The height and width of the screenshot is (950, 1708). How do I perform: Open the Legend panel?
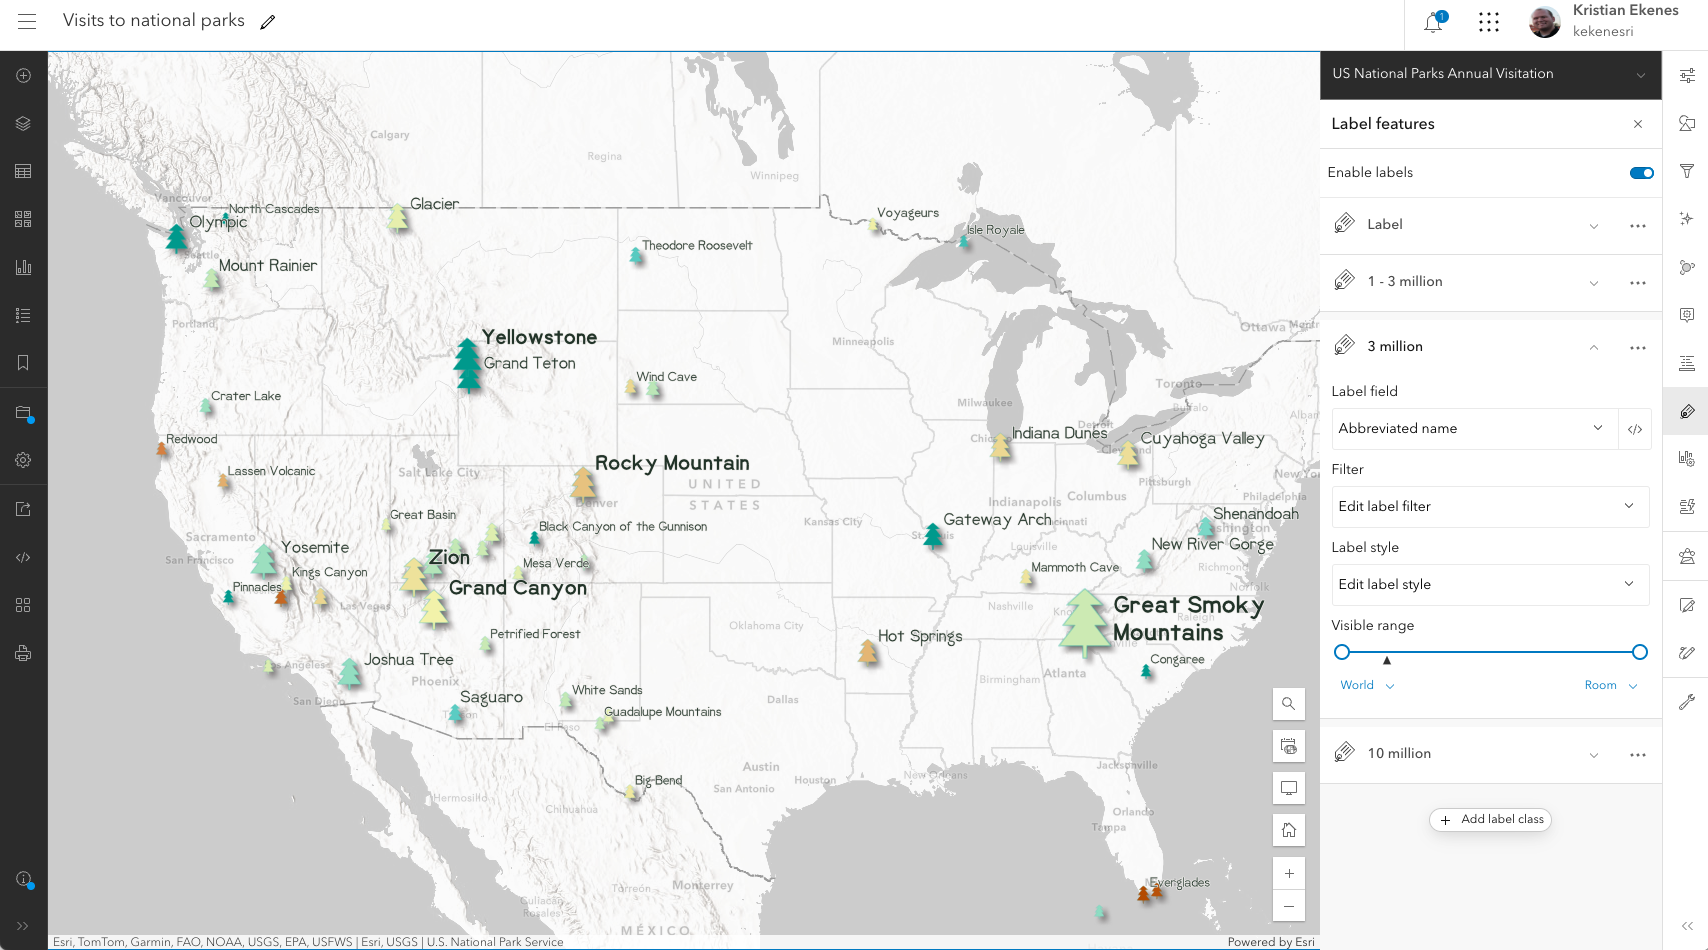click(23, 316)
